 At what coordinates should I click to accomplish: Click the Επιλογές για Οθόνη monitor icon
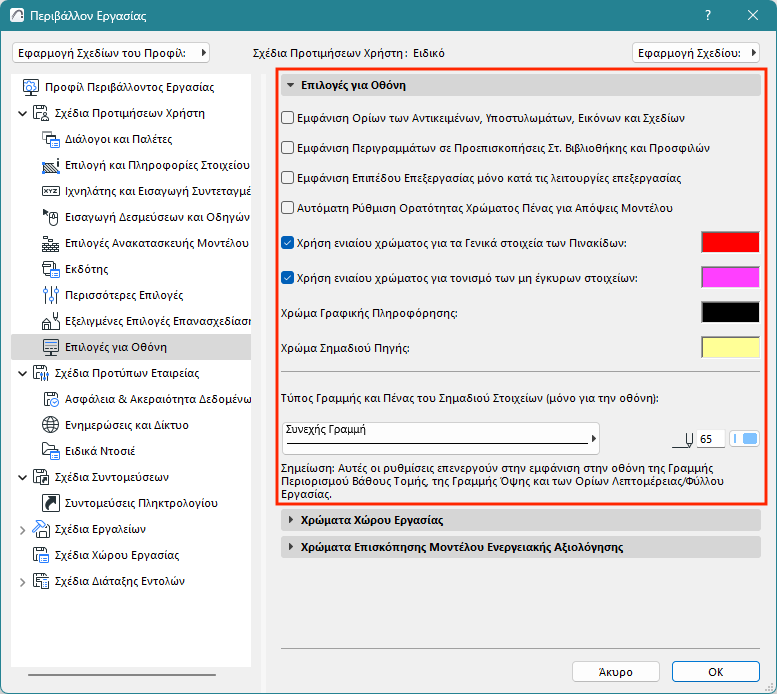tap(51, 347)
